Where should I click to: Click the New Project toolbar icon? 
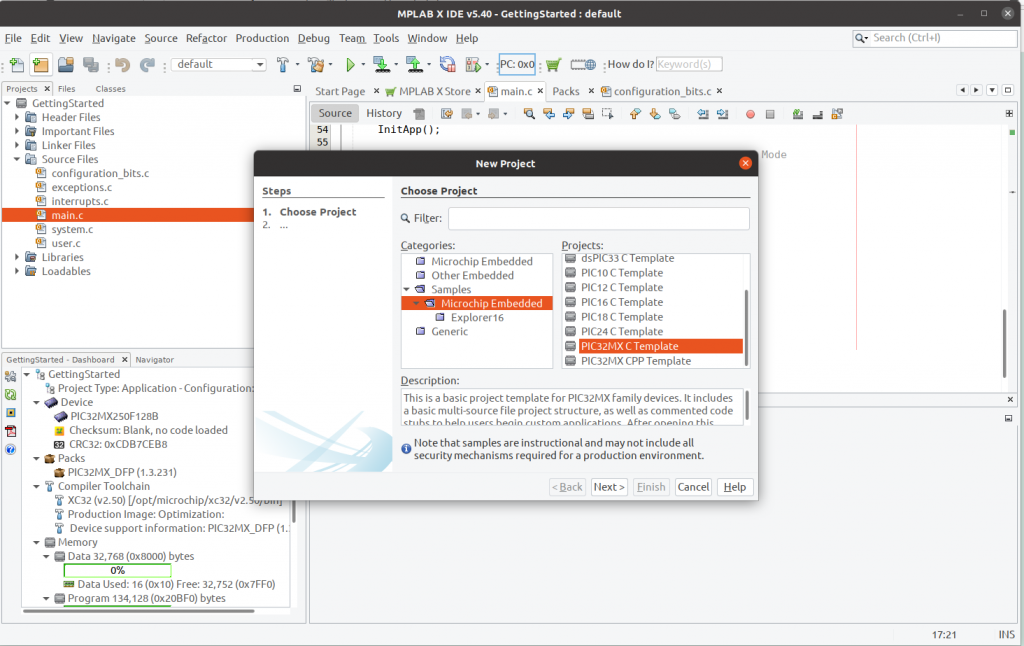click(x=40, y=65)
